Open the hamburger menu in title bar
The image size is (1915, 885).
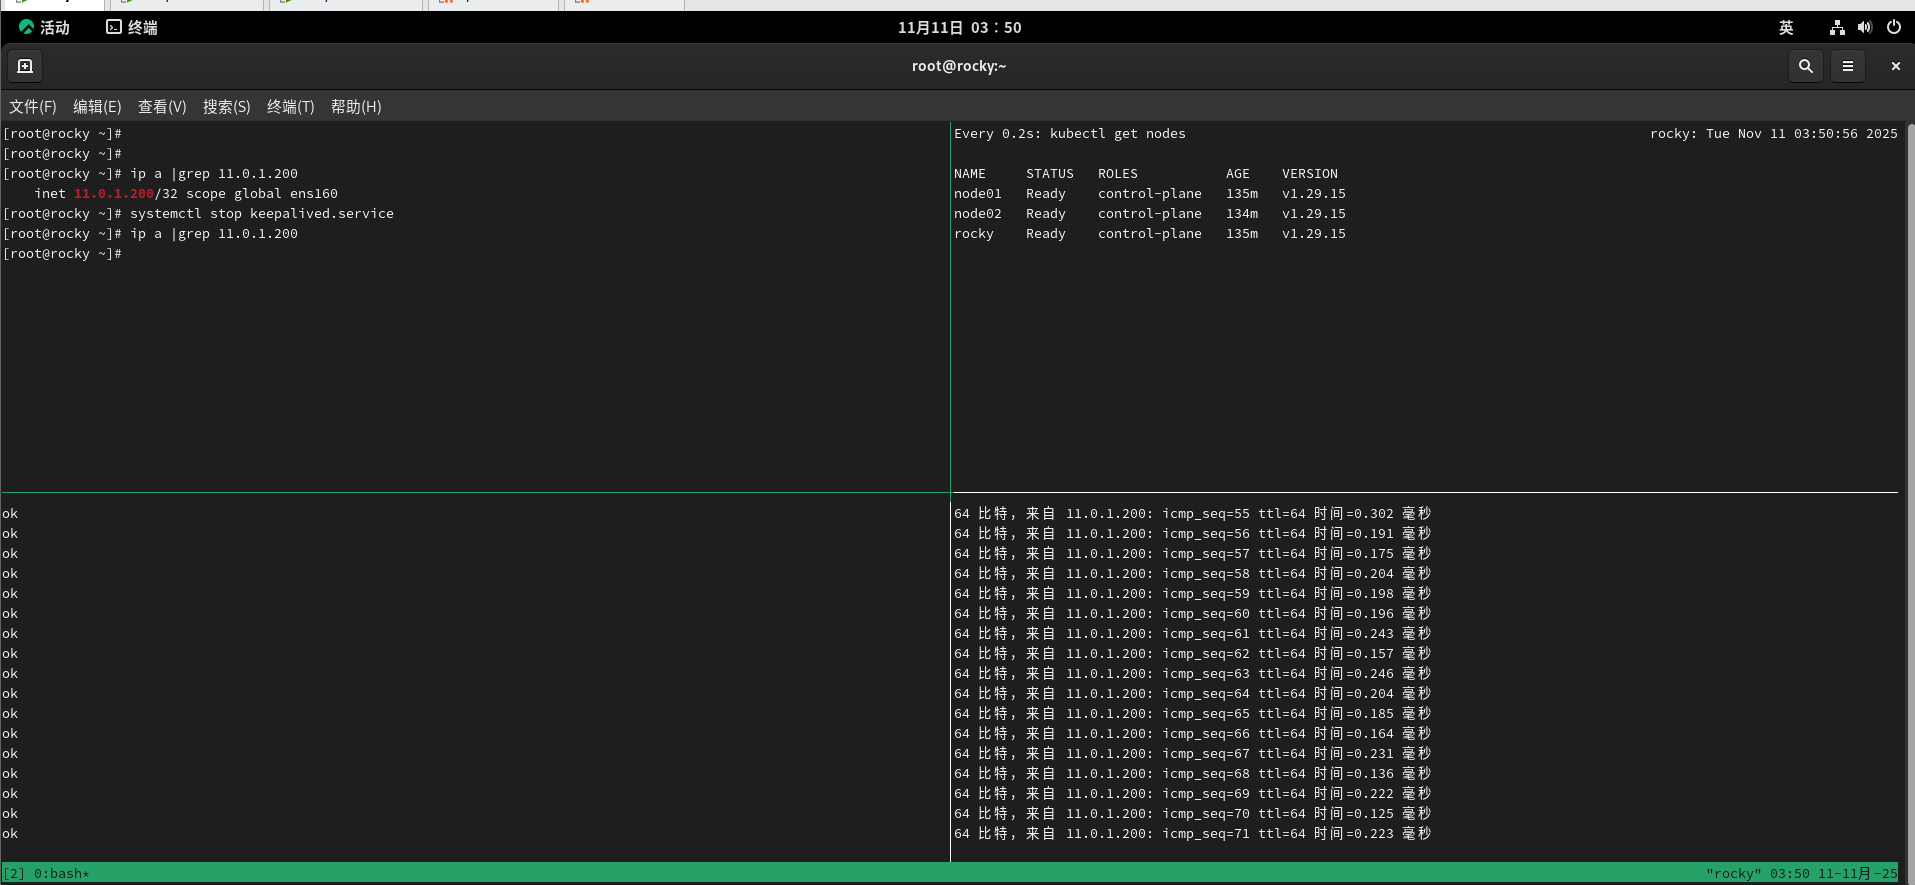(x=1847, y=66)
